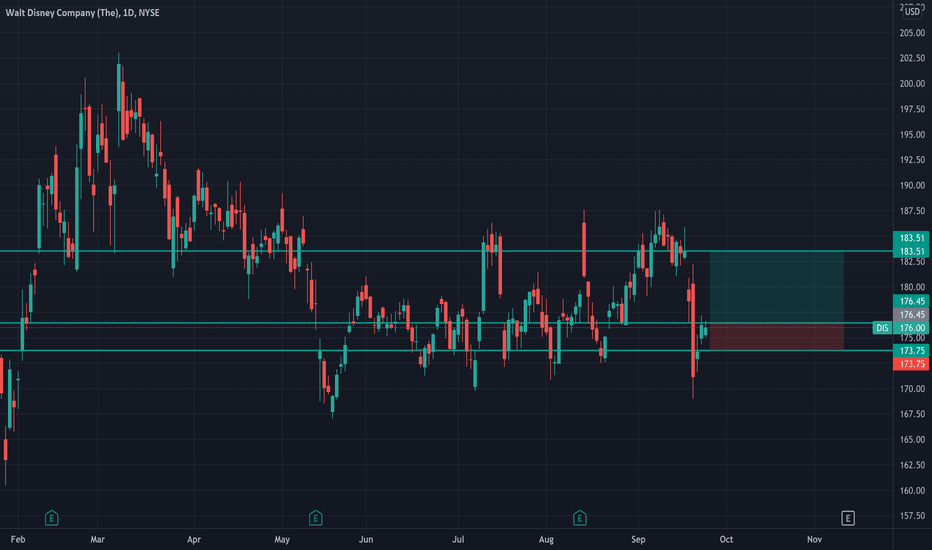The height and width of the screenshot is (550, 932).
Task: Click the Nov label on time axis
Action: pyautogui.click(x=814, y=539)
